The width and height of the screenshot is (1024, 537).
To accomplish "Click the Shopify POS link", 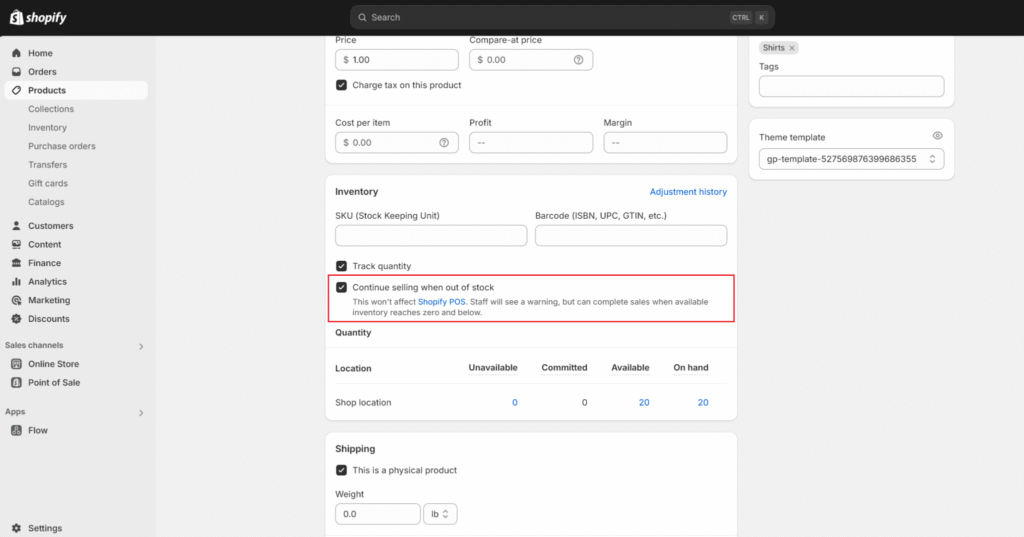I will click(442, 301).
